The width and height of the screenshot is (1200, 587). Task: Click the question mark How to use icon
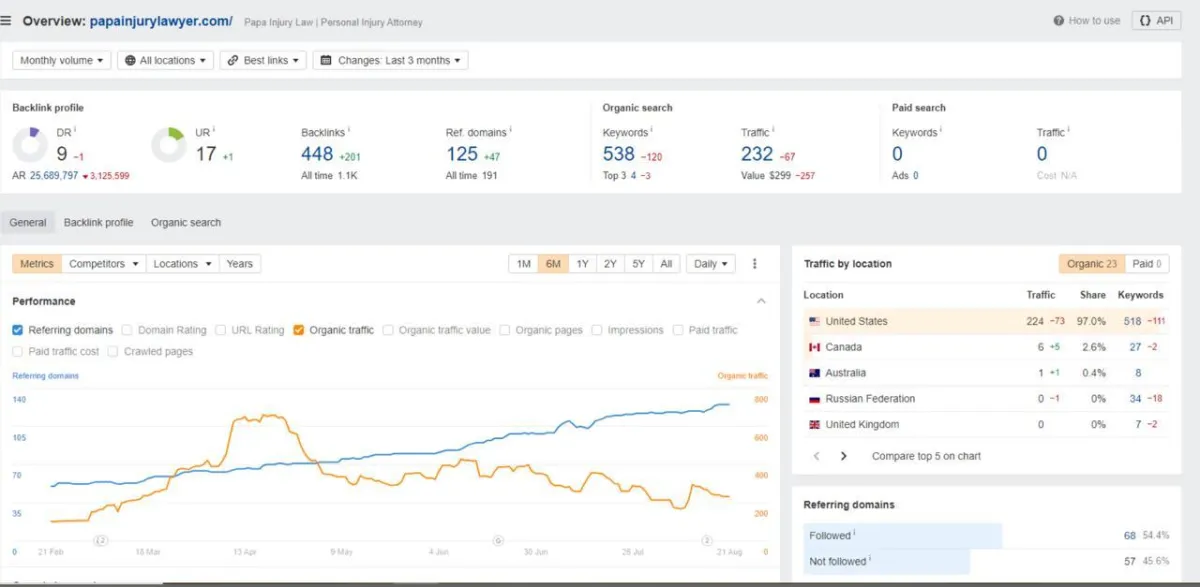pos(1059,21)
